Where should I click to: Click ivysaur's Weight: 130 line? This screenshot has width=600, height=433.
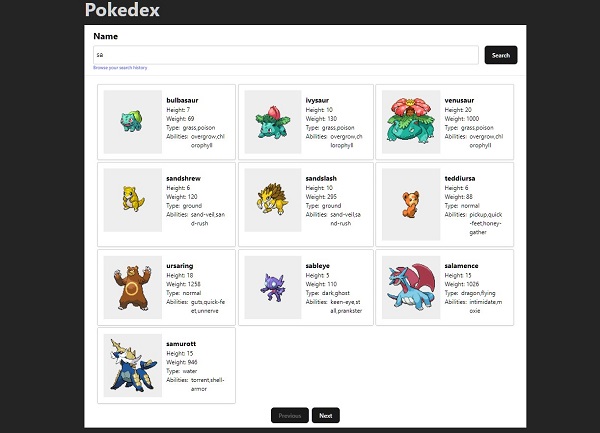click(321, 119)
